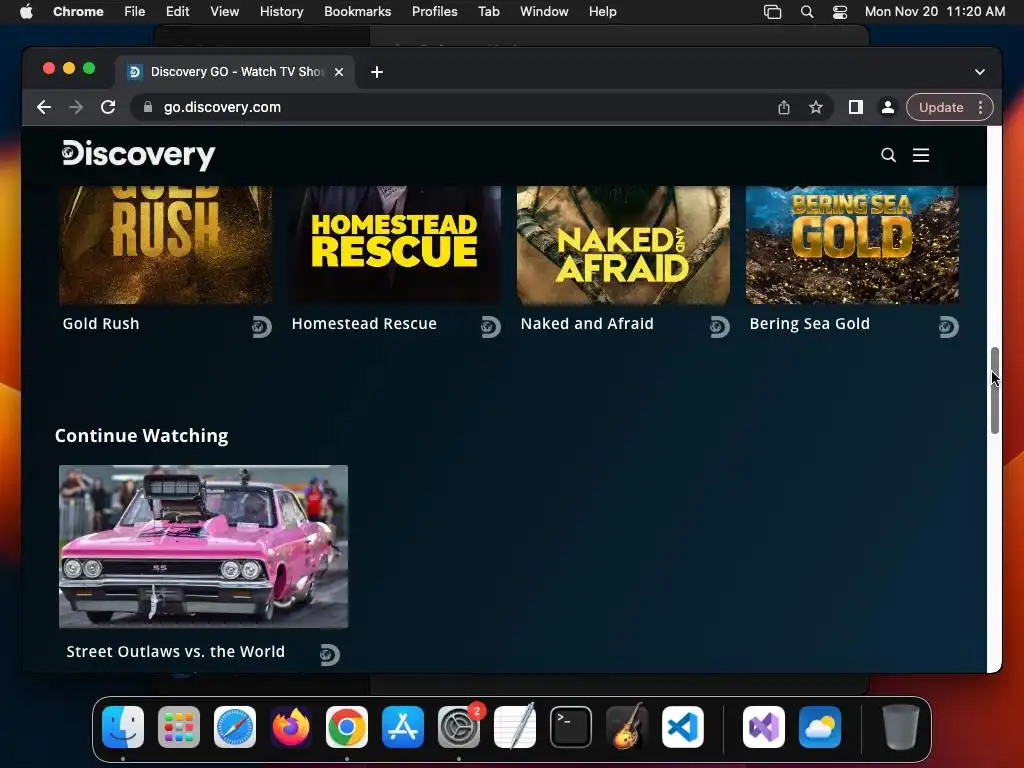Click the menu bar date and time
The width and height of the screenshot is (1024, 768).
935,12
